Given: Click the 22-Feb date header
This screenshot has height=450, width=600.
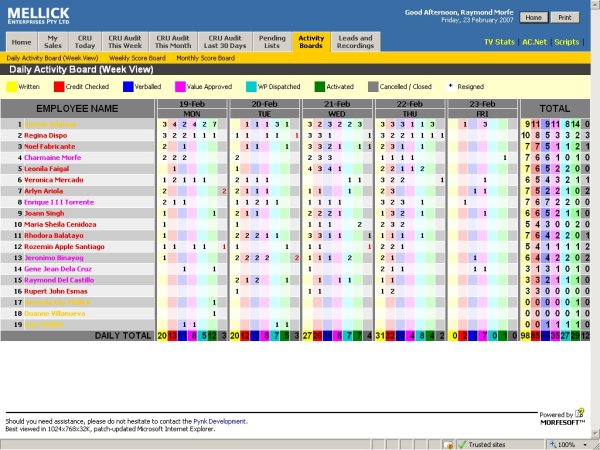Looking at the screenshot, I should click(409, 104).
